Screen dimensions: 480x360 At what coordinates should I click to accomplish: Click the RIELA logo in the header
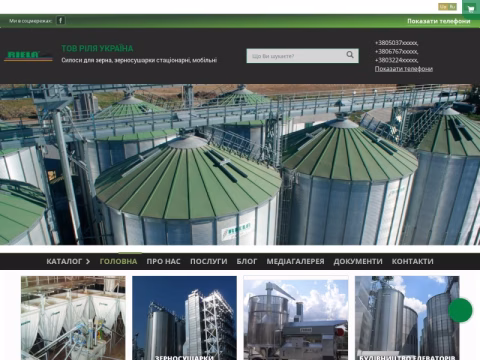28,55
